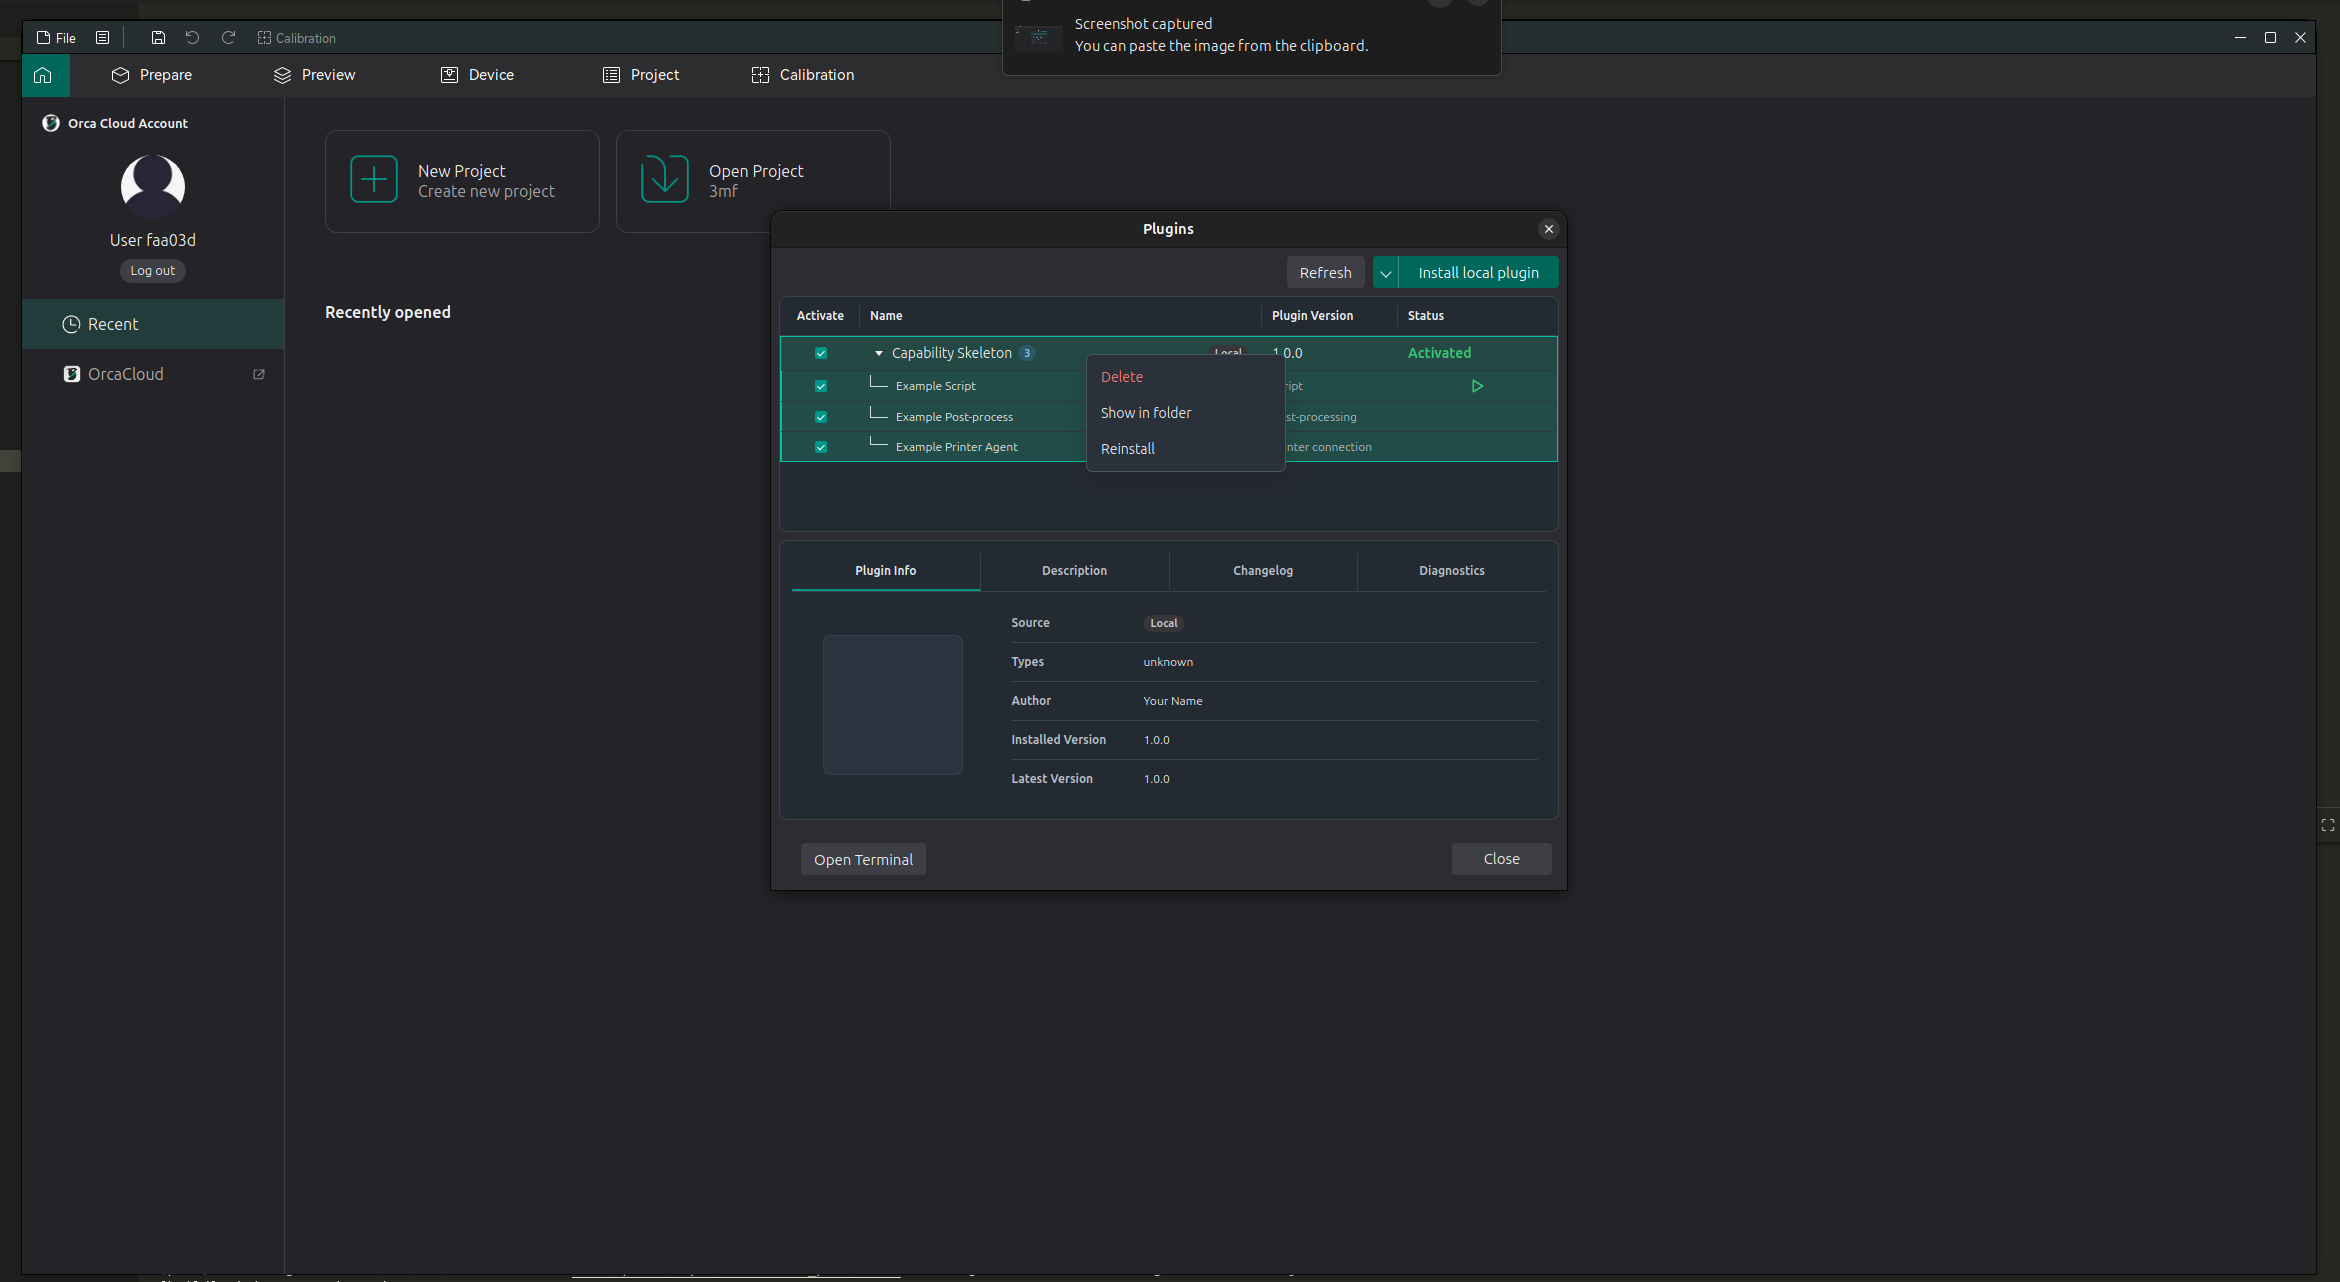Save project with the floppy disk icon

pos(158,38)
